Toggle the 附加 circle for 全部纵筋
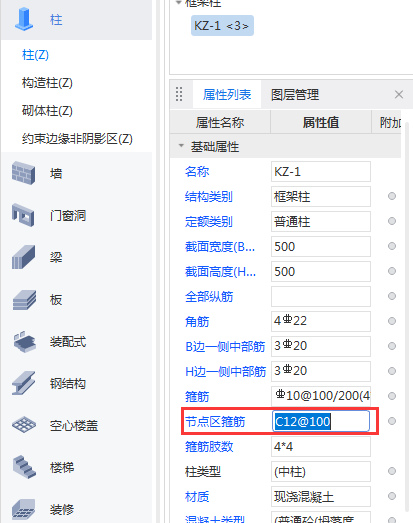413x523 pixels. [392, 296]
